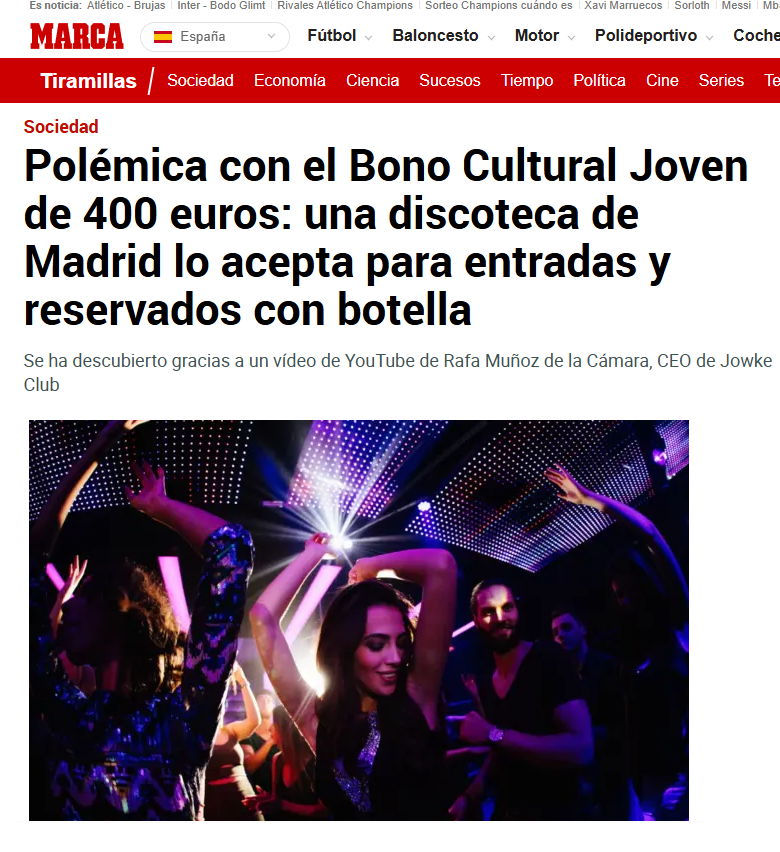Expand the Fútbol menu chevron
Screen dimensions: 780x852
tap(369, 37)
